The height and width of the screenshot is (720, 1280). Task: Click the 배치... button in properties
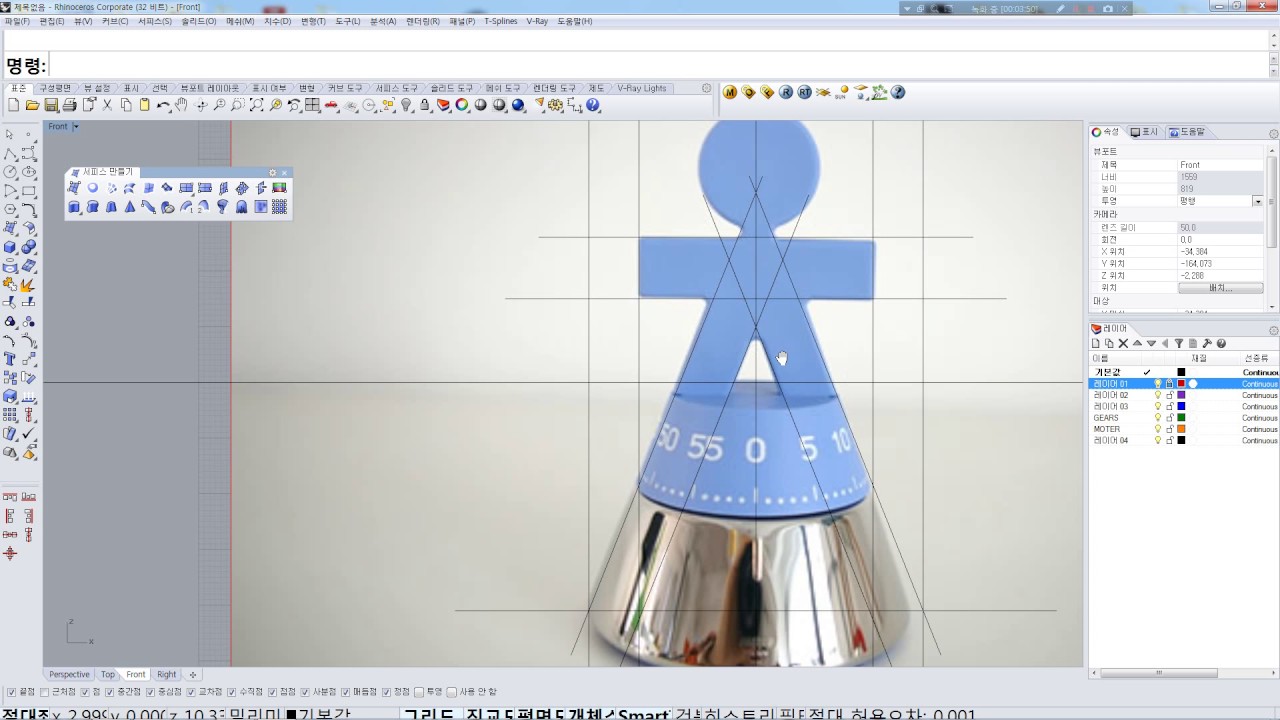[1220, 288]
